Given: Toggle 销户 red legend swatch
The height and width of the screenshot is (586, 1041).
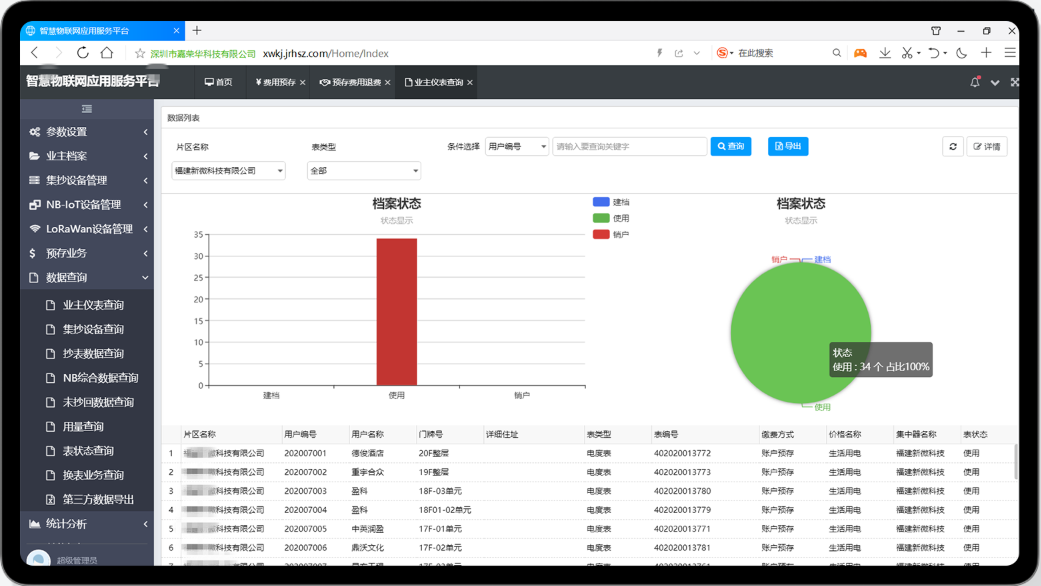Looking at the screenshot, I should 601,234.
